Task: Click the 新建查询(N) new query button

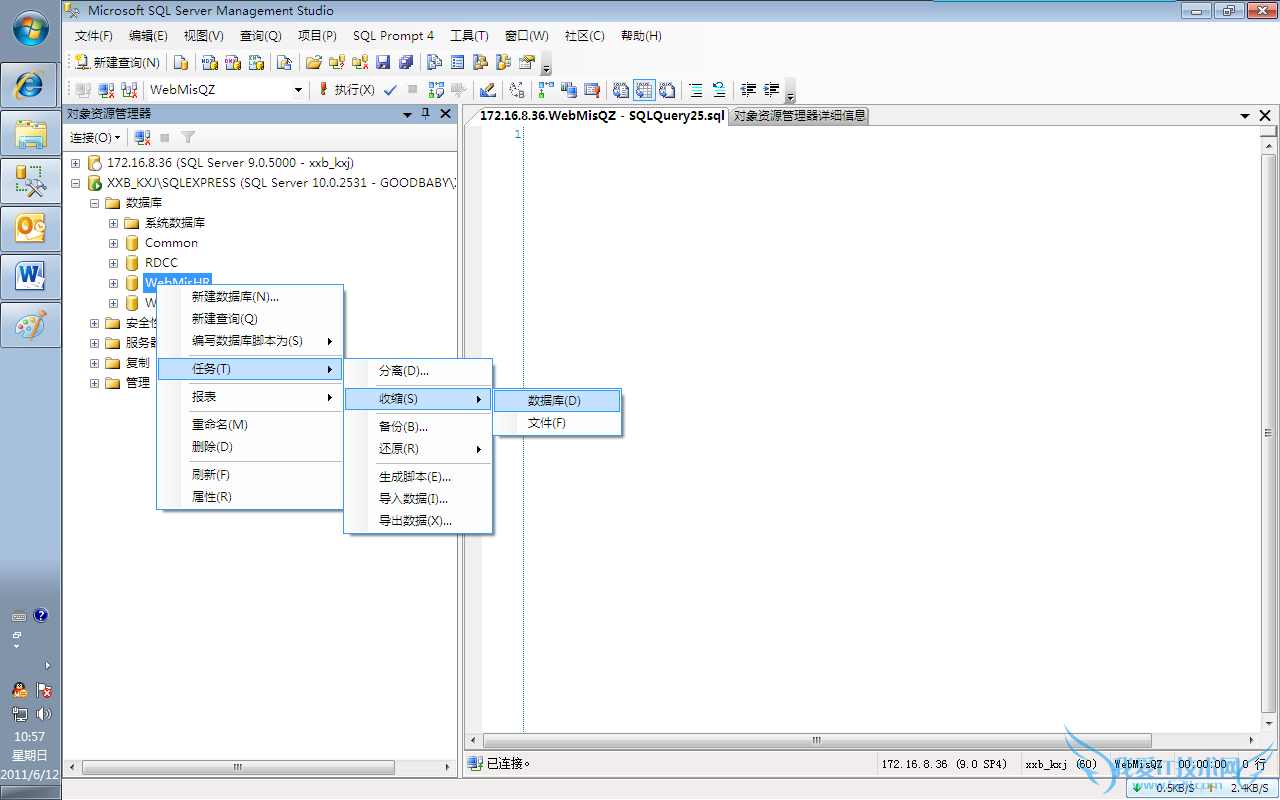Action: [x=117, y=62]
